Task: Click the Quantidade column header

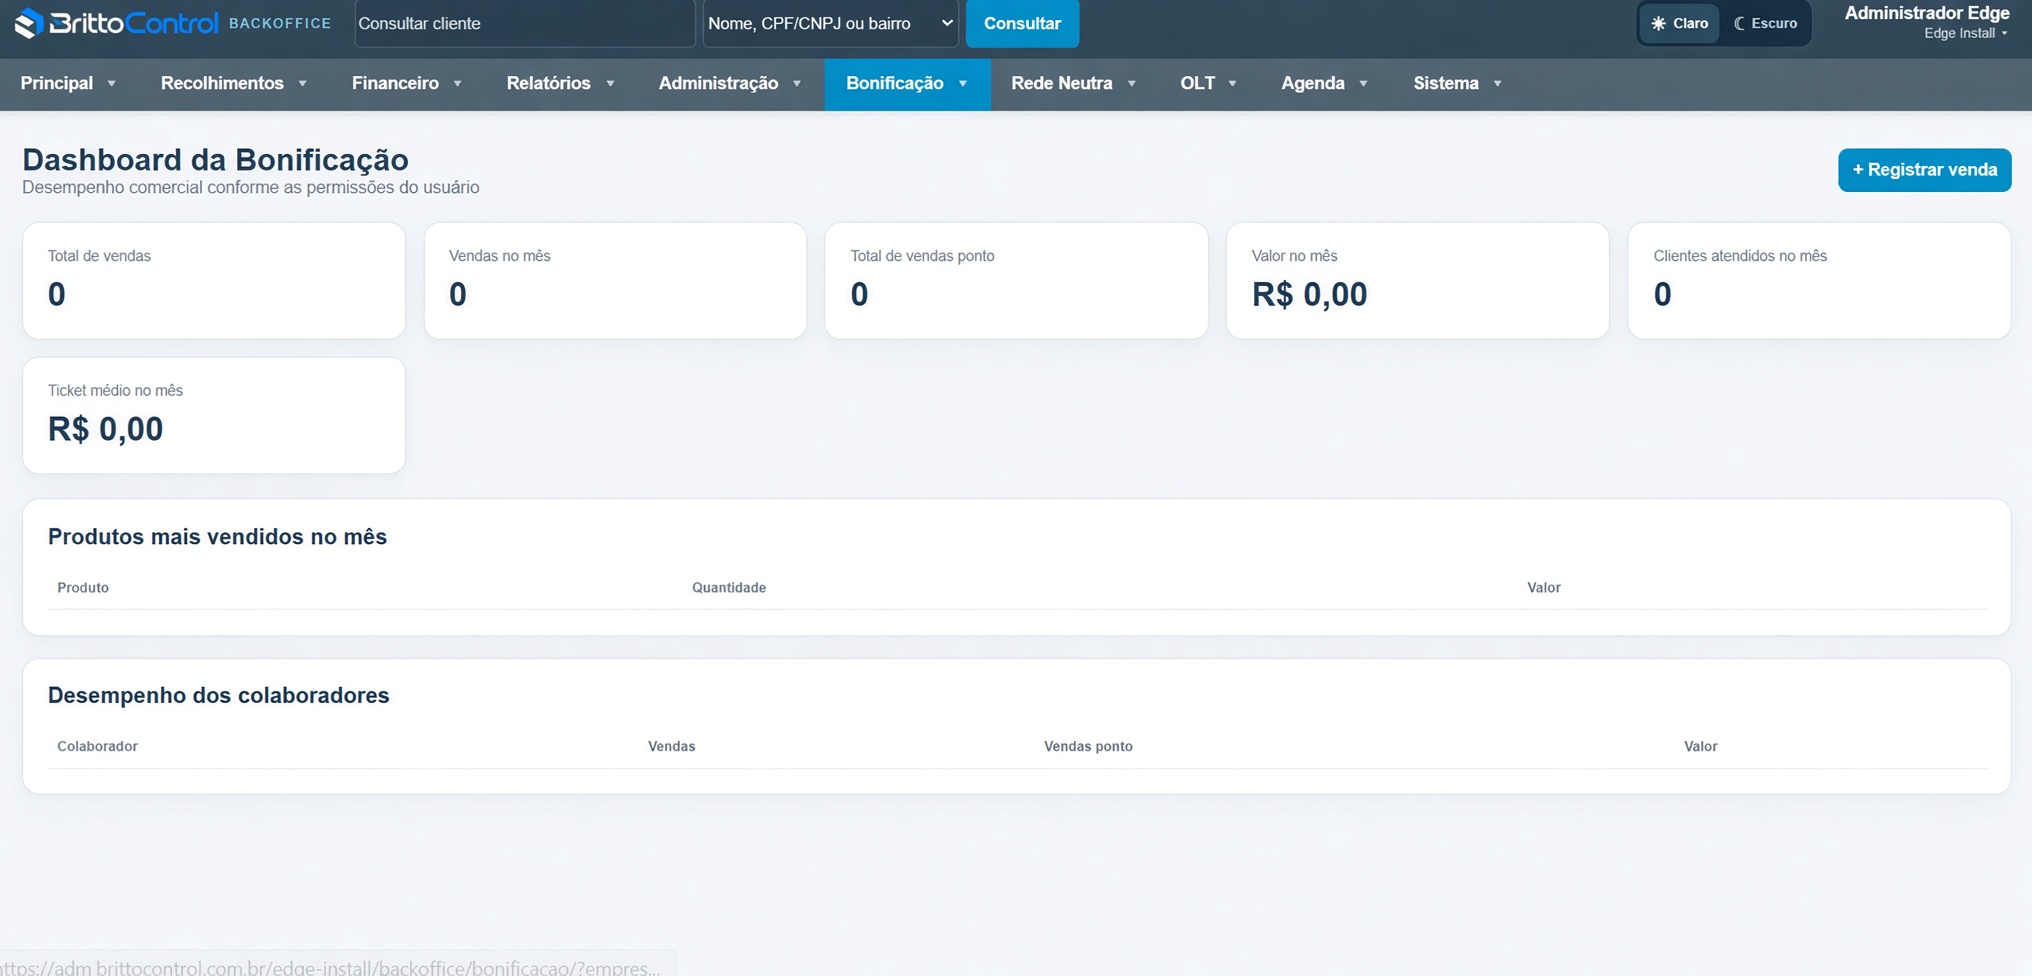Action: pyautogui.click(x=729, y=588)
